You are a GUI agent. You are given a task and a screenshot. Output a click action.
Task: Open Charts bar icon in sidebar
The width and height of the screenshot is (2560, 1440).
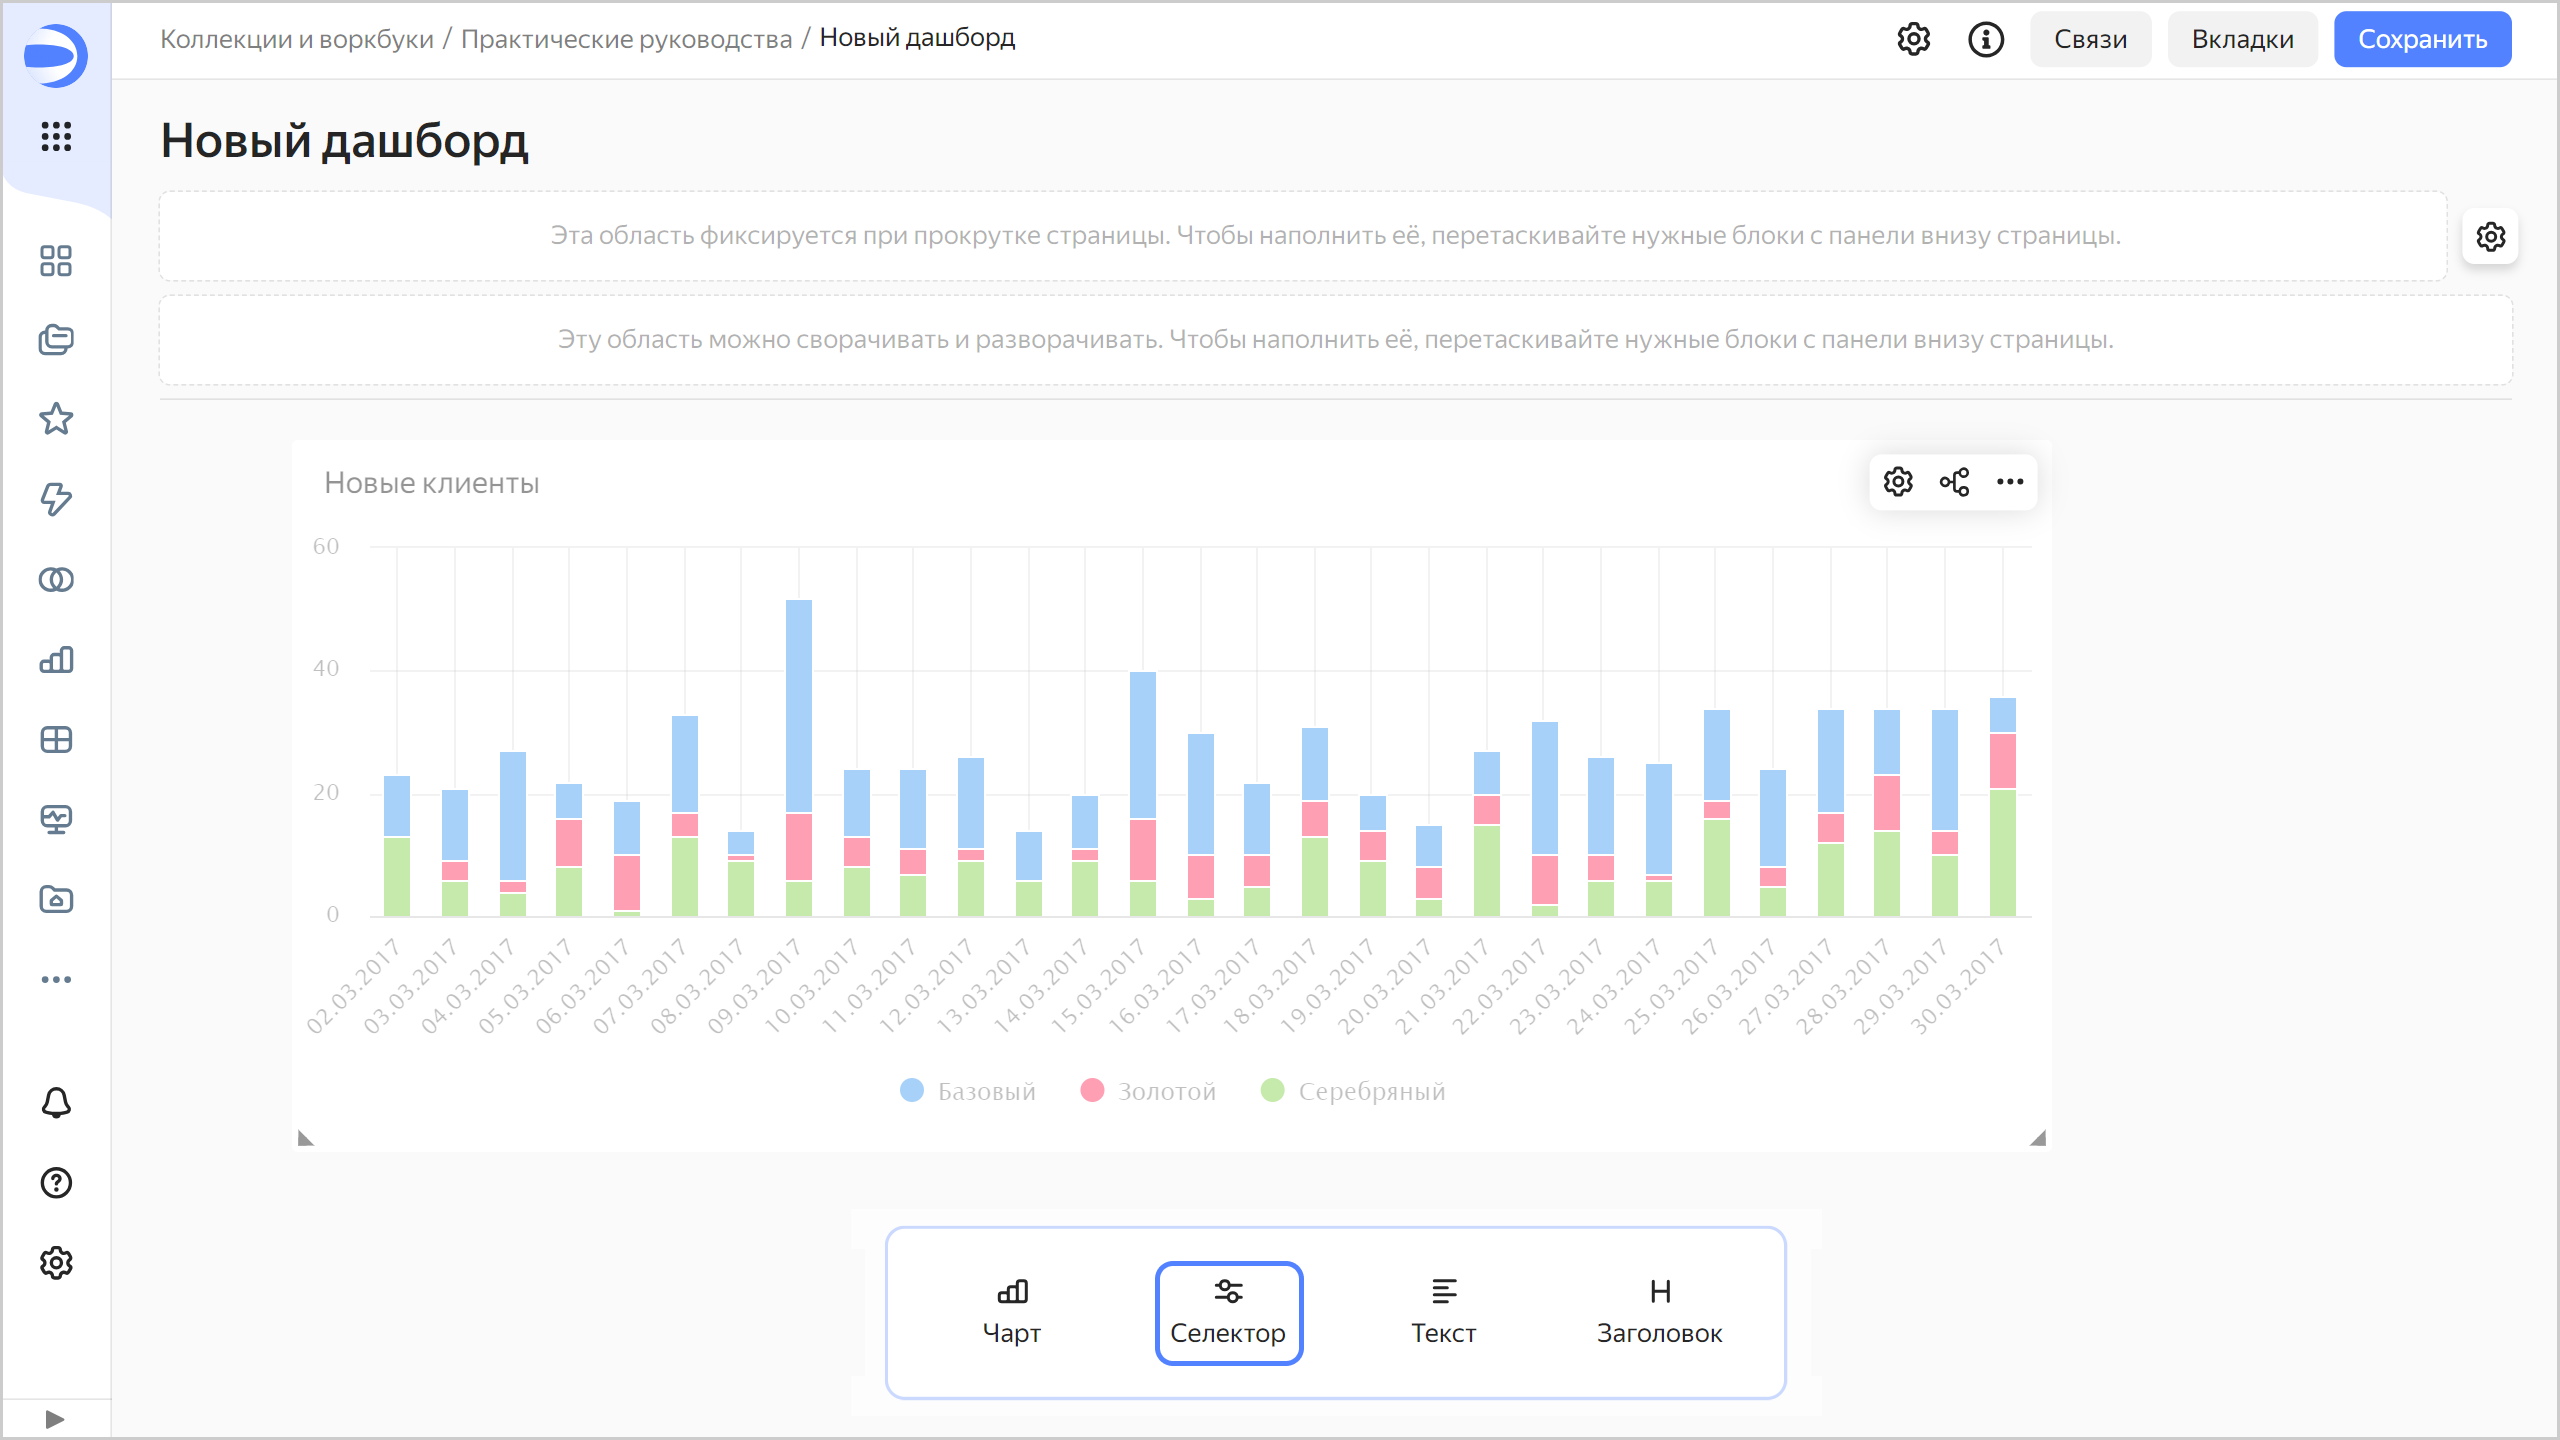(x=56, y=659)
